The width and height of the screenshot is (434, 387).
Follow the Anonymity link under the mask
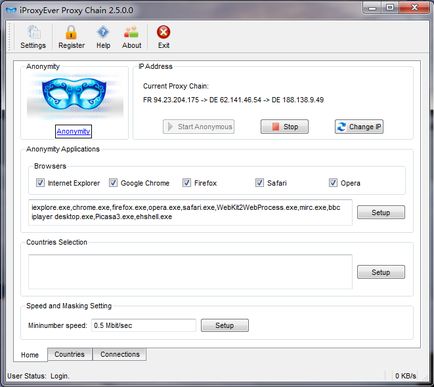pyautogui.click(x=73, y=131)
